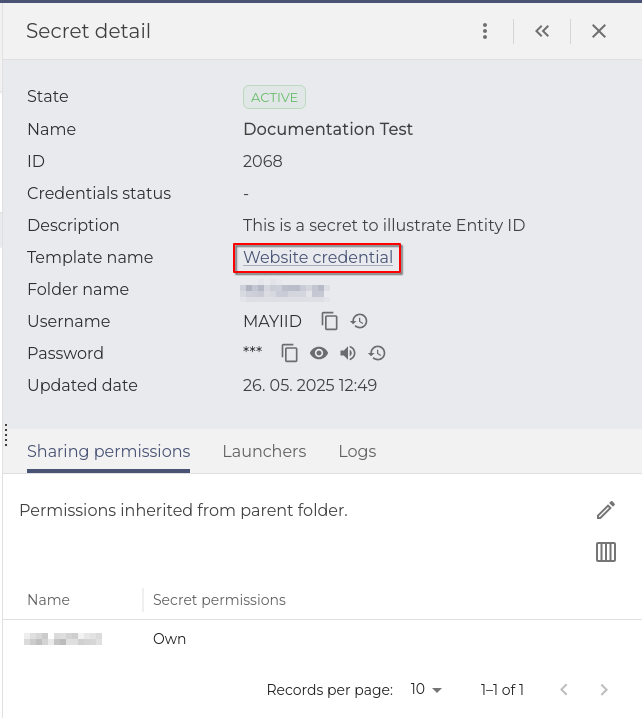
Task: Click the Secret permissions column header
Action: tap(219, 600)
